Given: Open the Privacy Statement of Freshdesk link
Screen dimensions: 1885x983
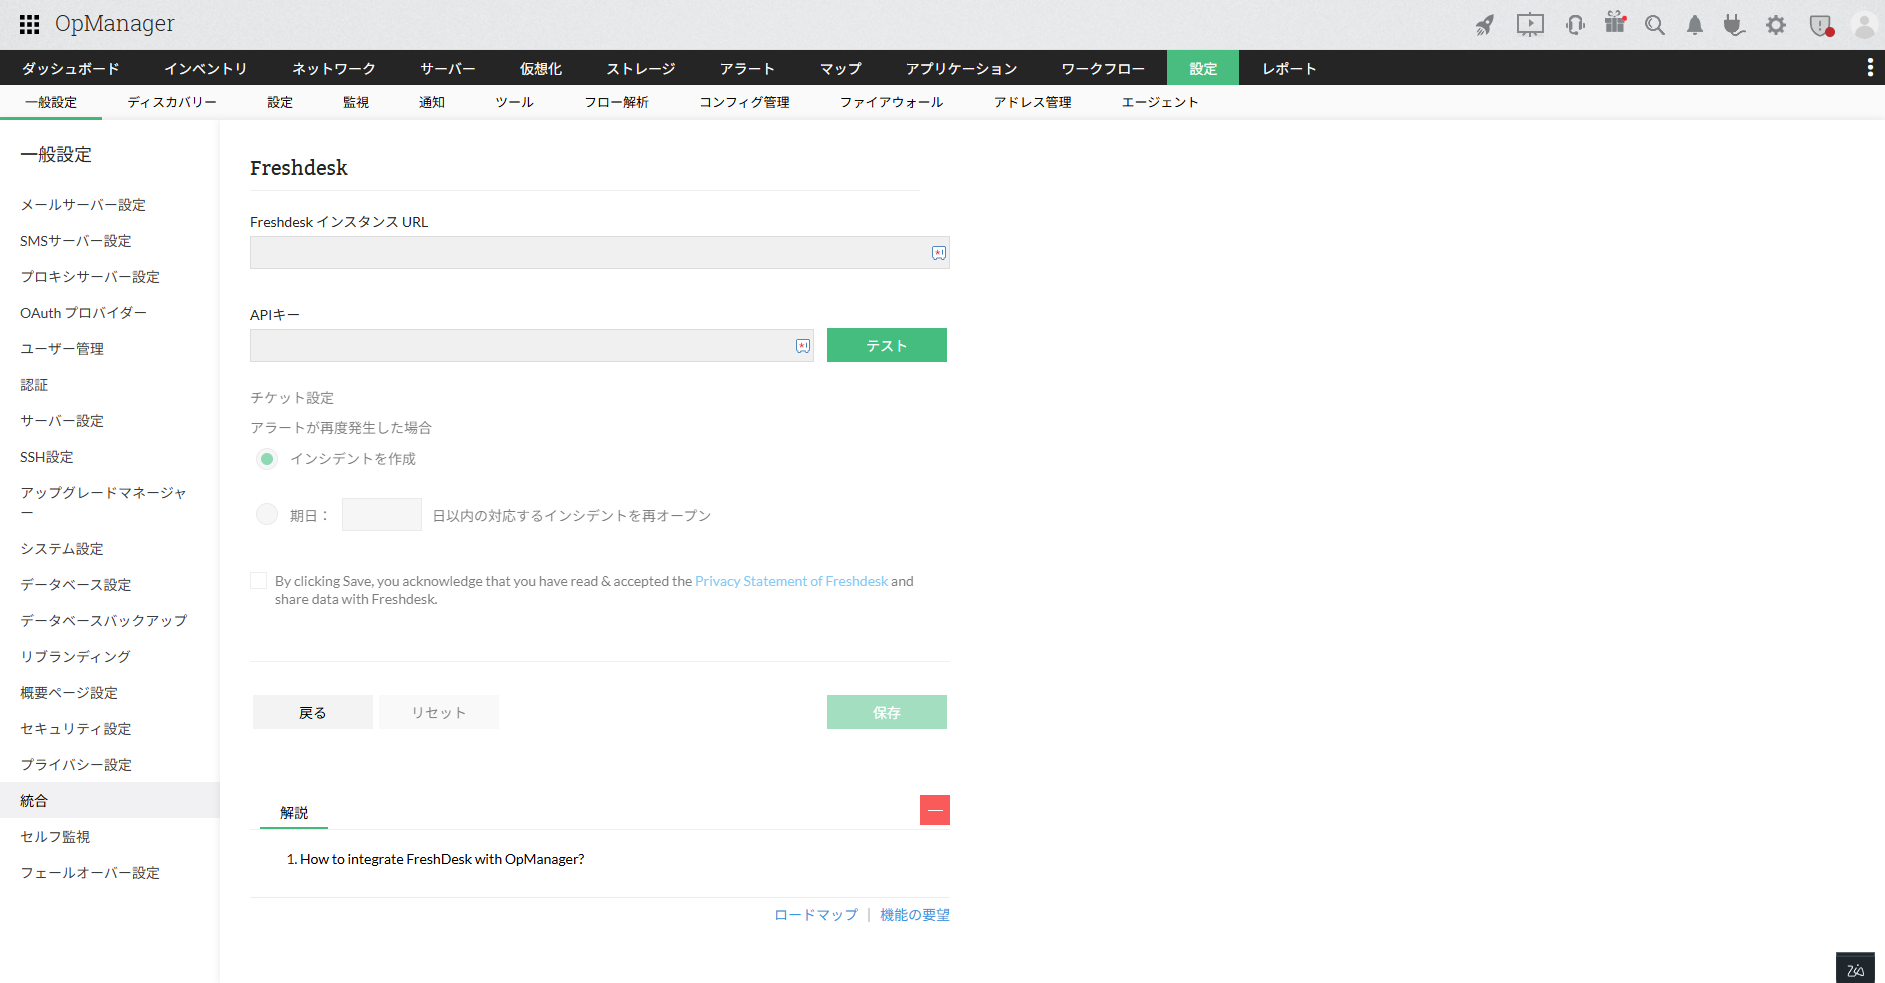Looking at the screenshot, I should point(791,580).
